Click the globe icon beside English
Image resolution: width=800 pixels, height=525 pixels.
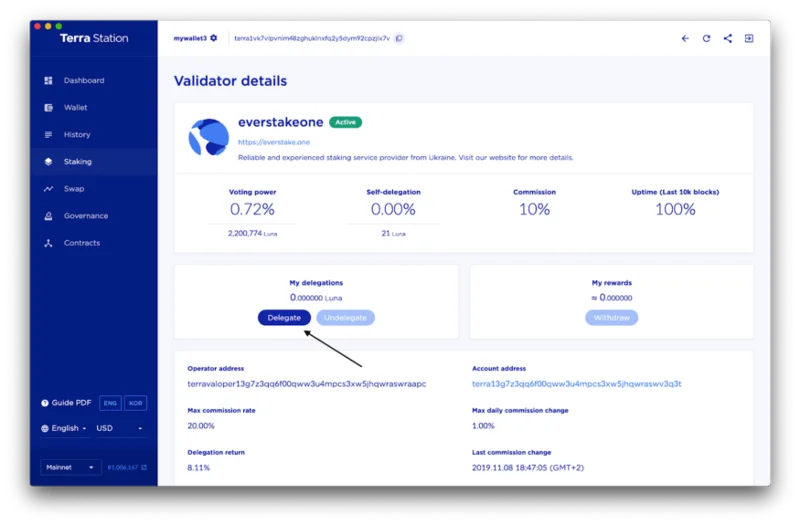[x=45, y=429]
